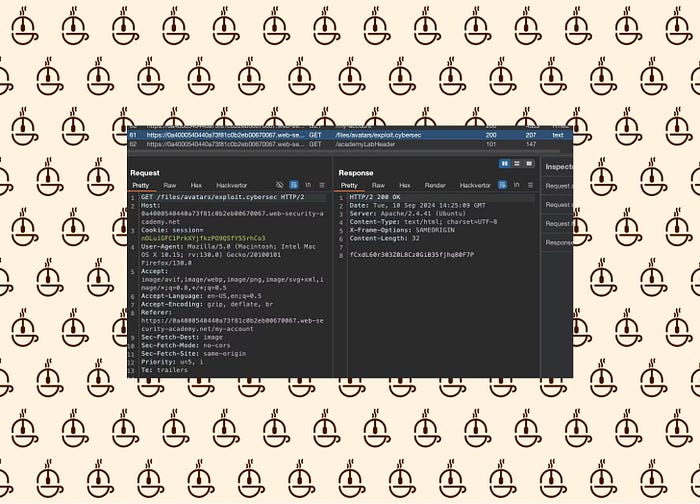Viewport: 700px width, 504px height.
Task: Click Sec-Fetch-Mode: no-cors header
Action: click(x=185, y=346)
